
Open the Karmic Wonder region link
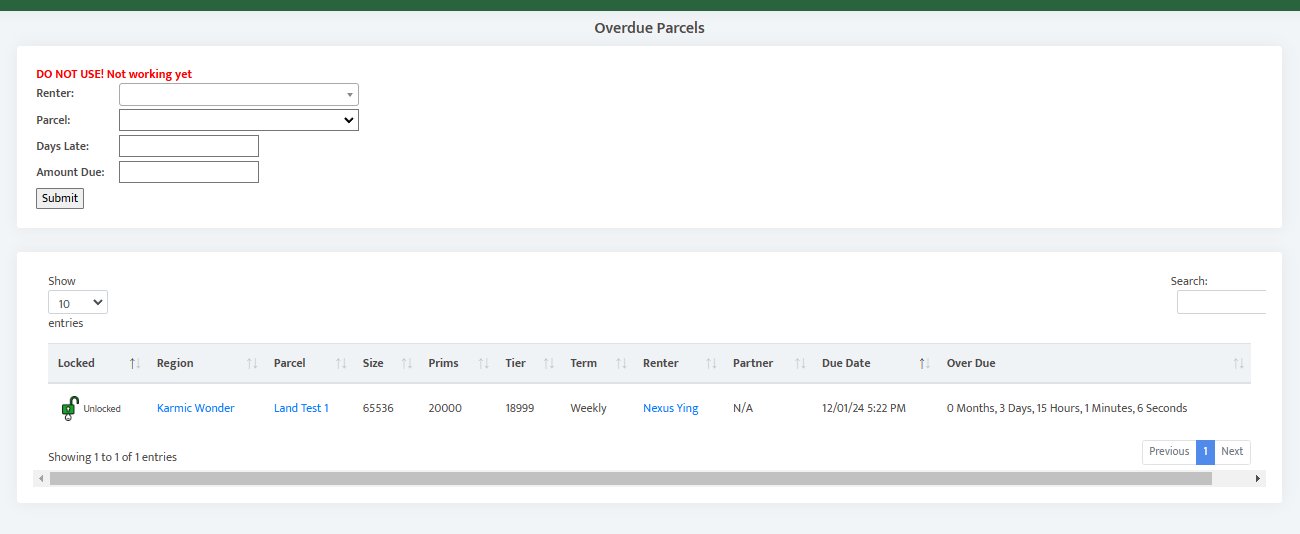coord(196,408)
